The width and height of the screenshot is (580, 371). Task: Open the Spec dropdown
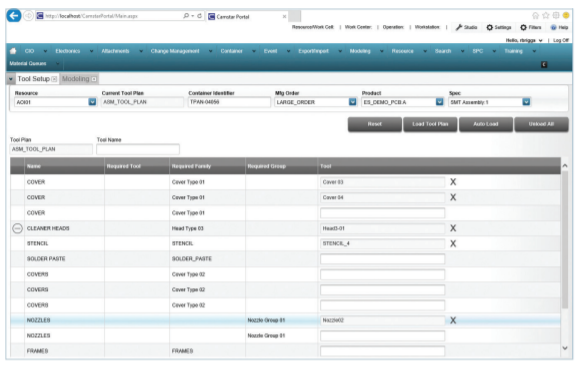[526, 102]
